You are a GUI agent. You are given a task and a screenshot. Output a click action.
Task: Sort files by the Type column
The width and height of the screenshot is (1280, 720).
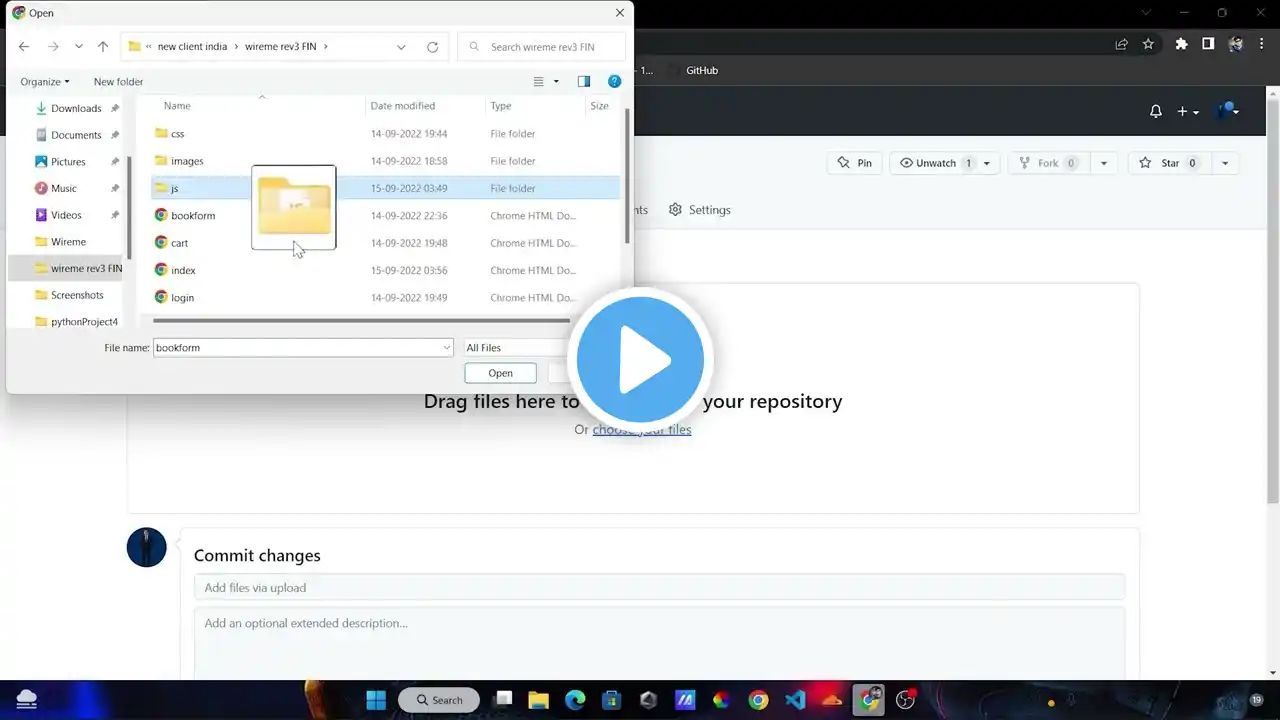point(501,106)
